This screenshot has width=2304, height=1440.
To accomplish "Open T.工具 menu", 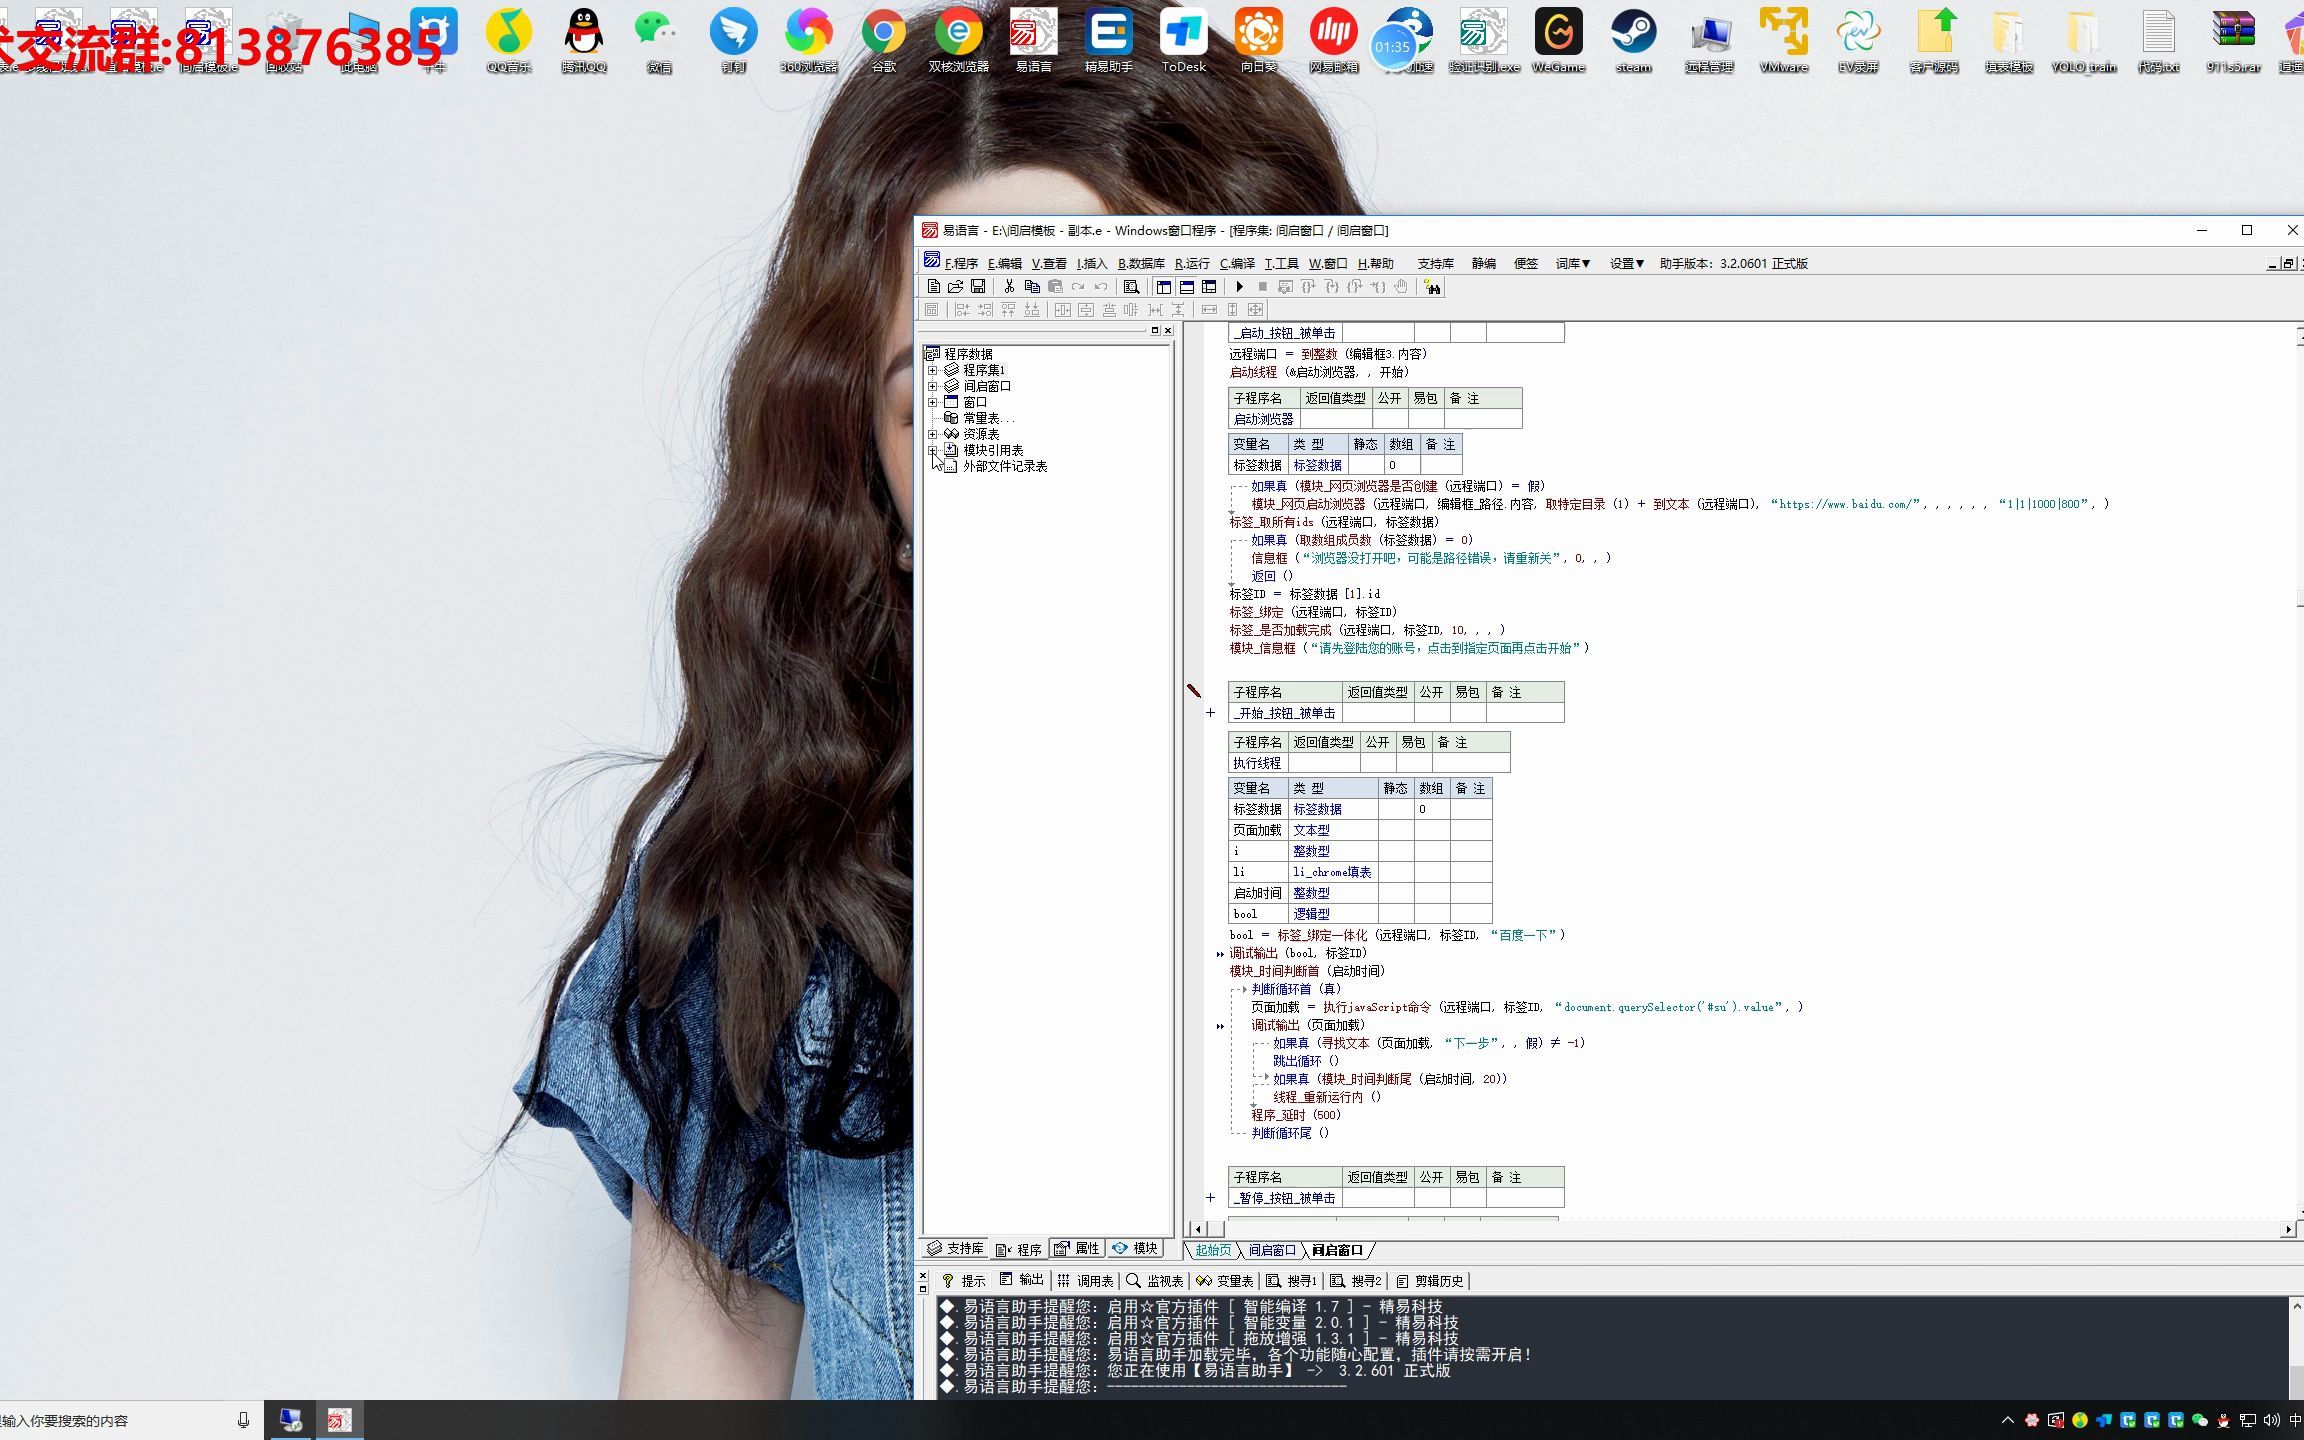I will (x=1282, y=264).
